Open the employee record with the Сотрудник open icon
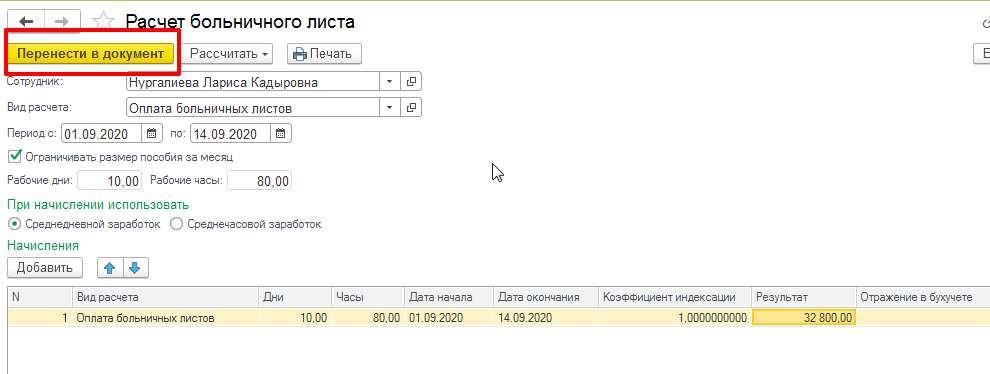Viewport: 990px width, 374px height. pyautogui.click(x=411, y=82)
